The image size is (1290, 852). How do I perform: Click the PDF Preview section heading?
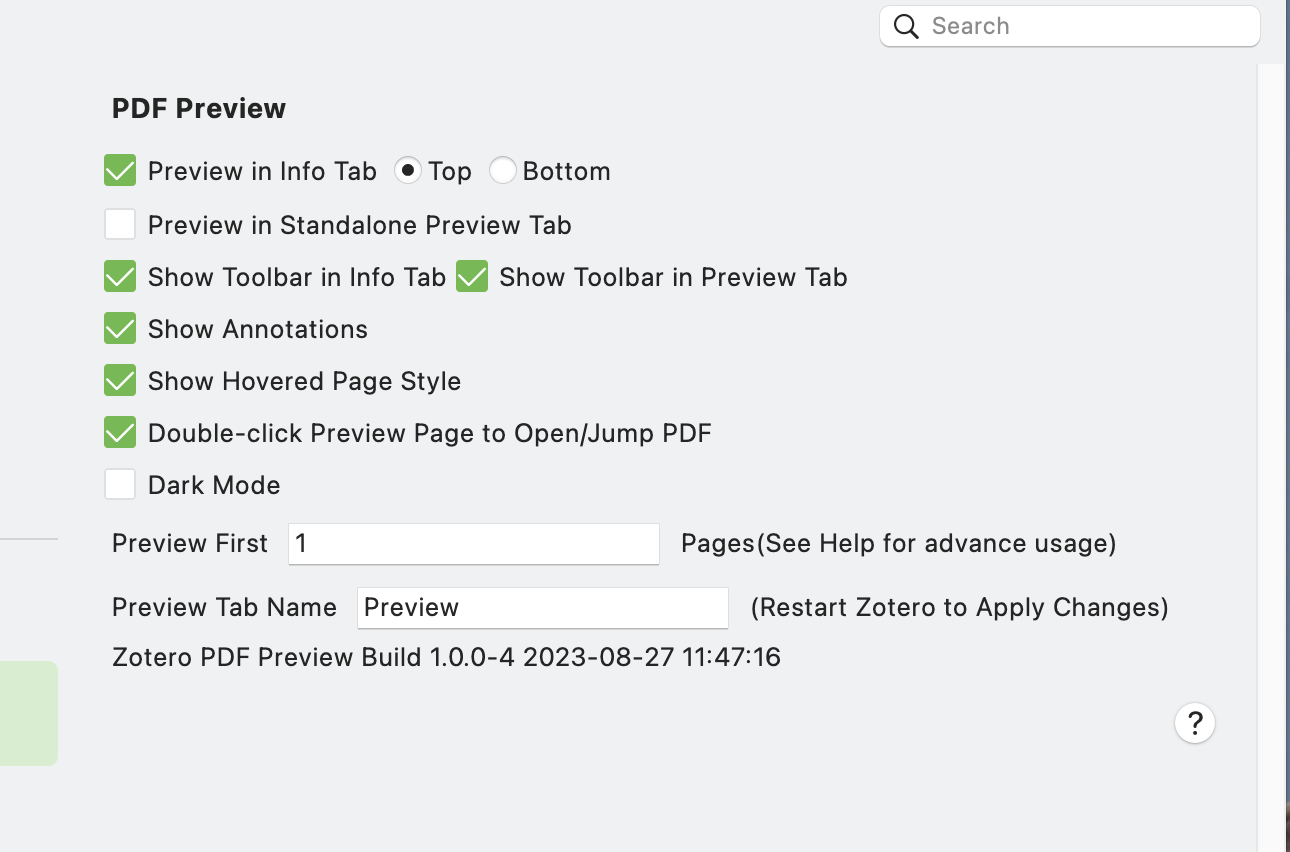(197, 108)
